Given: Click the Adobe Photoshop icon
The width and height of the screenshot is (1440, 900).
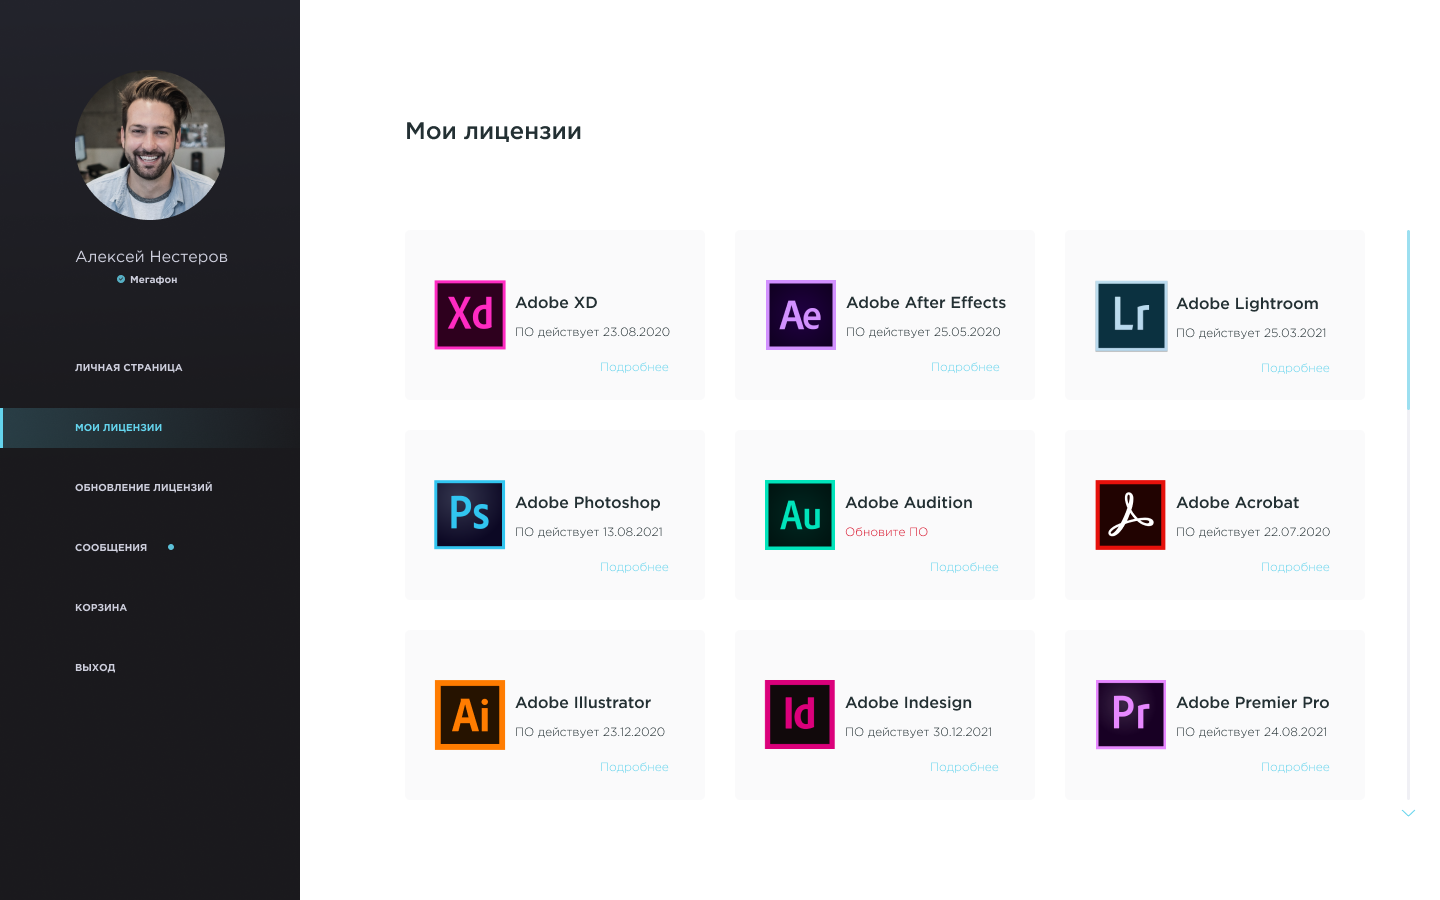Looking at the screenshot, I should click(x=470, y=515).
